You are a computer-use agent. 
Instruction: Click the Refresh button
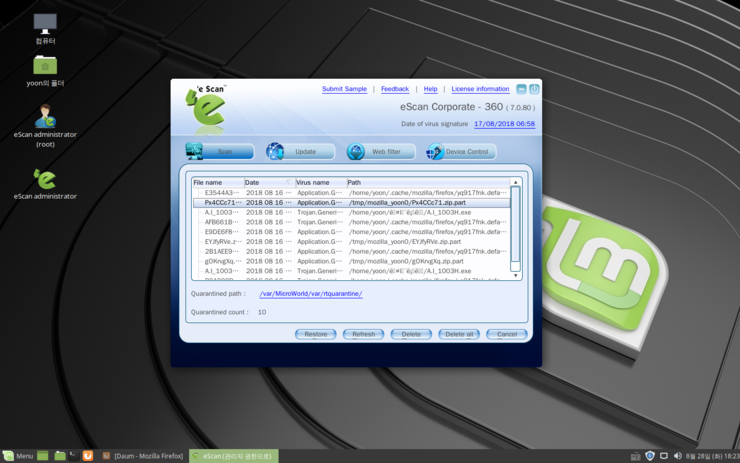[x=363, y=334]
